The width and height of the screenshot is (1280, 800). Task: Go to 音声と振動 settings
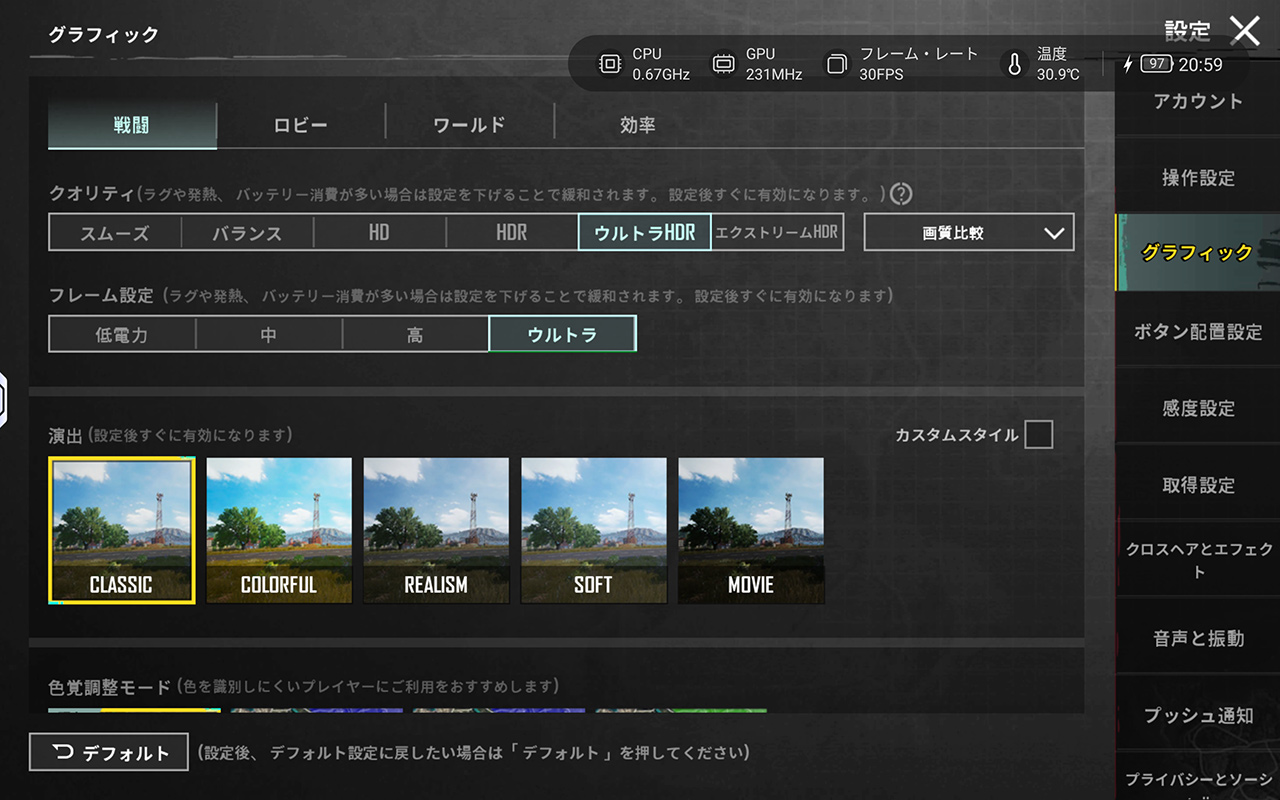1198,638
